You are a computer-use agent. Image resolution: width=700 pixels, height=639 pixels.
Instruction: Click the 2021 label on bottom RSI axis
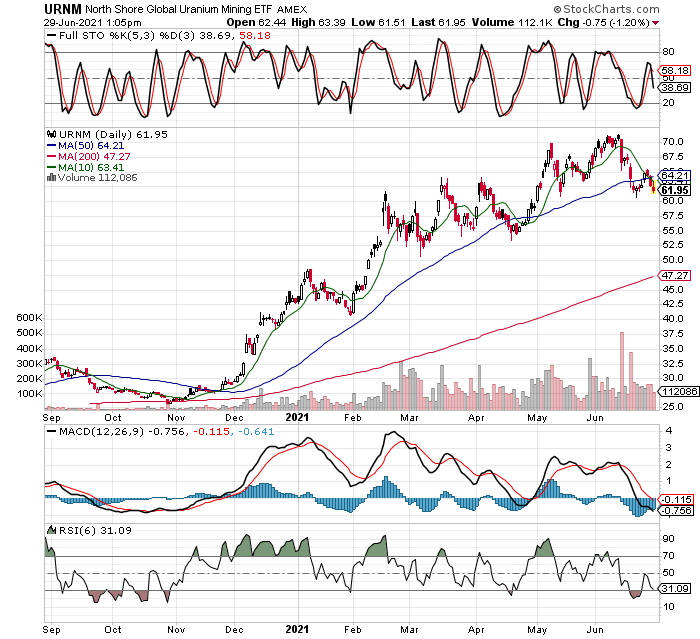coord(297,629)
